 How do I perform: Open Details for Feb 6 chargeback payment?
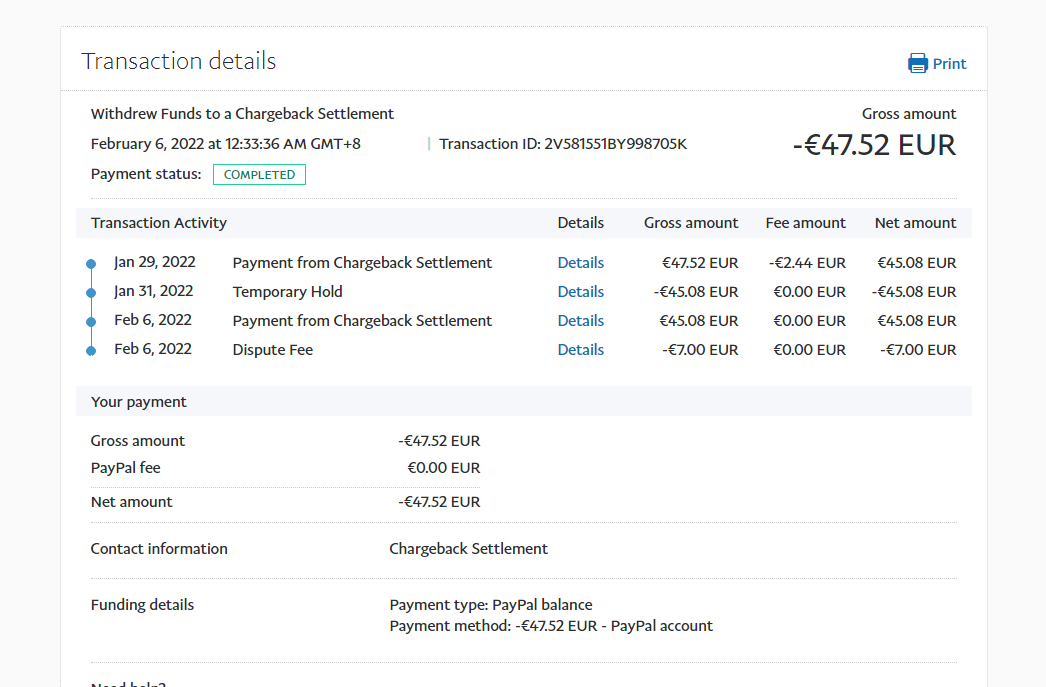tap(580, 321)
